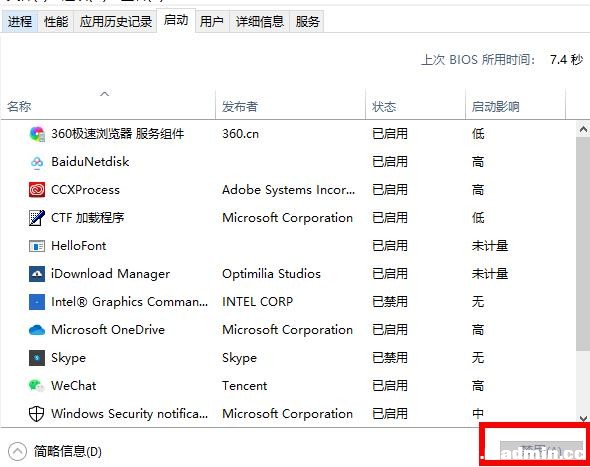Select the Microsoft OneDrive cloud icon
Viewport: 590px width, 467px height.
[x=37, y=330]
